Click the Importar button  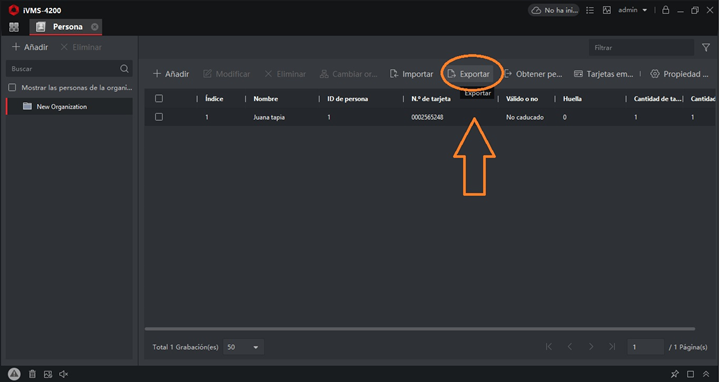click(411, 74)
